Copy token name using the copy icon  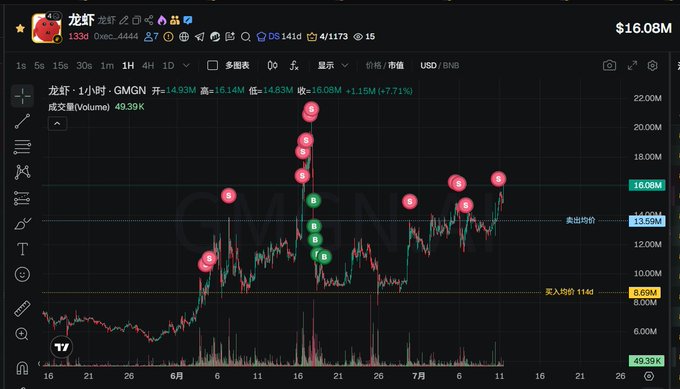(x=137, y=20)
